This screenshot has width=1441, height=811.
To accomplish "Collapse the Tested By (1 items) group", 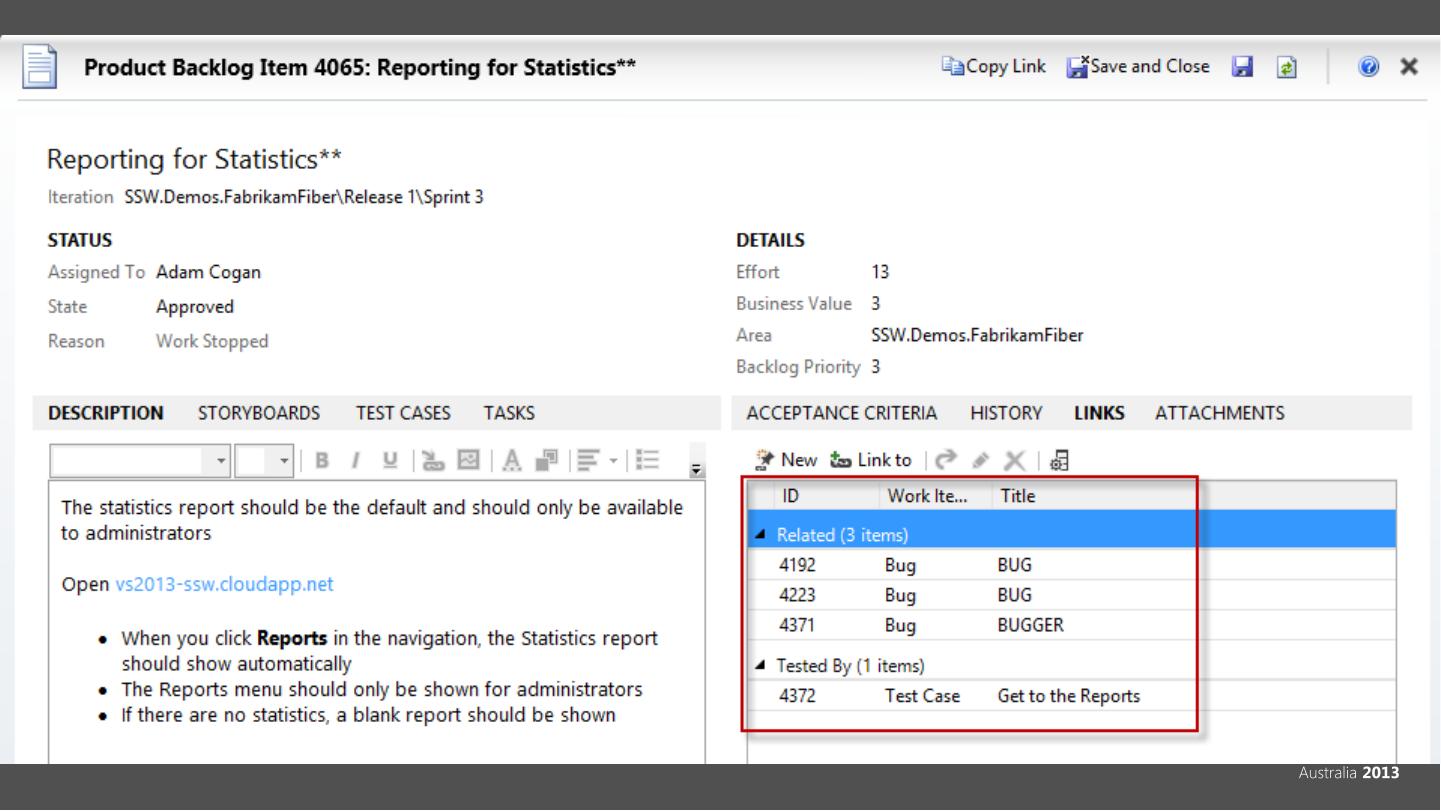I will (x=762, y=666).
